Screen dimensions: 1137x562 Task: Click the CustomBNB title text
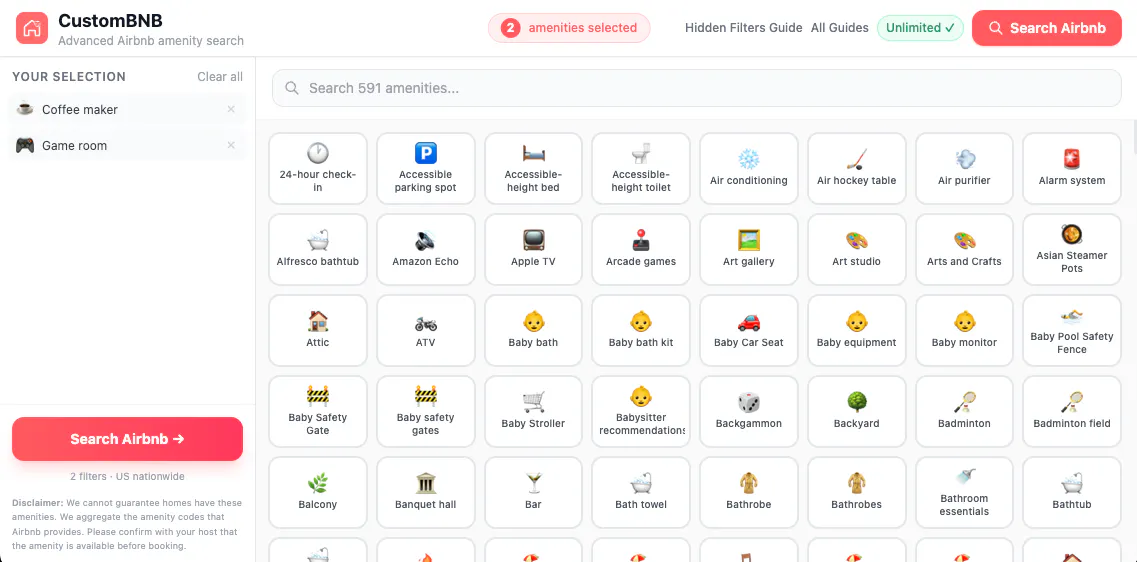tap(110, 20)
